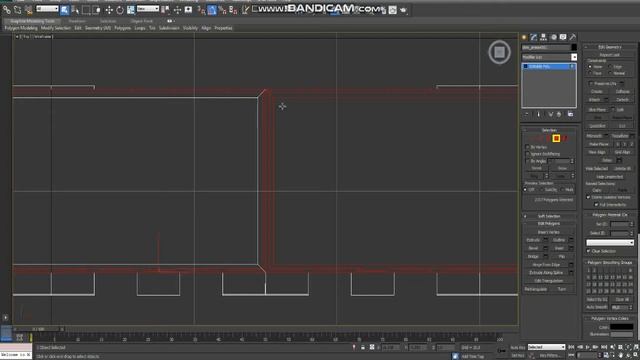Open the object color swatch beside name field

point(574,47)
